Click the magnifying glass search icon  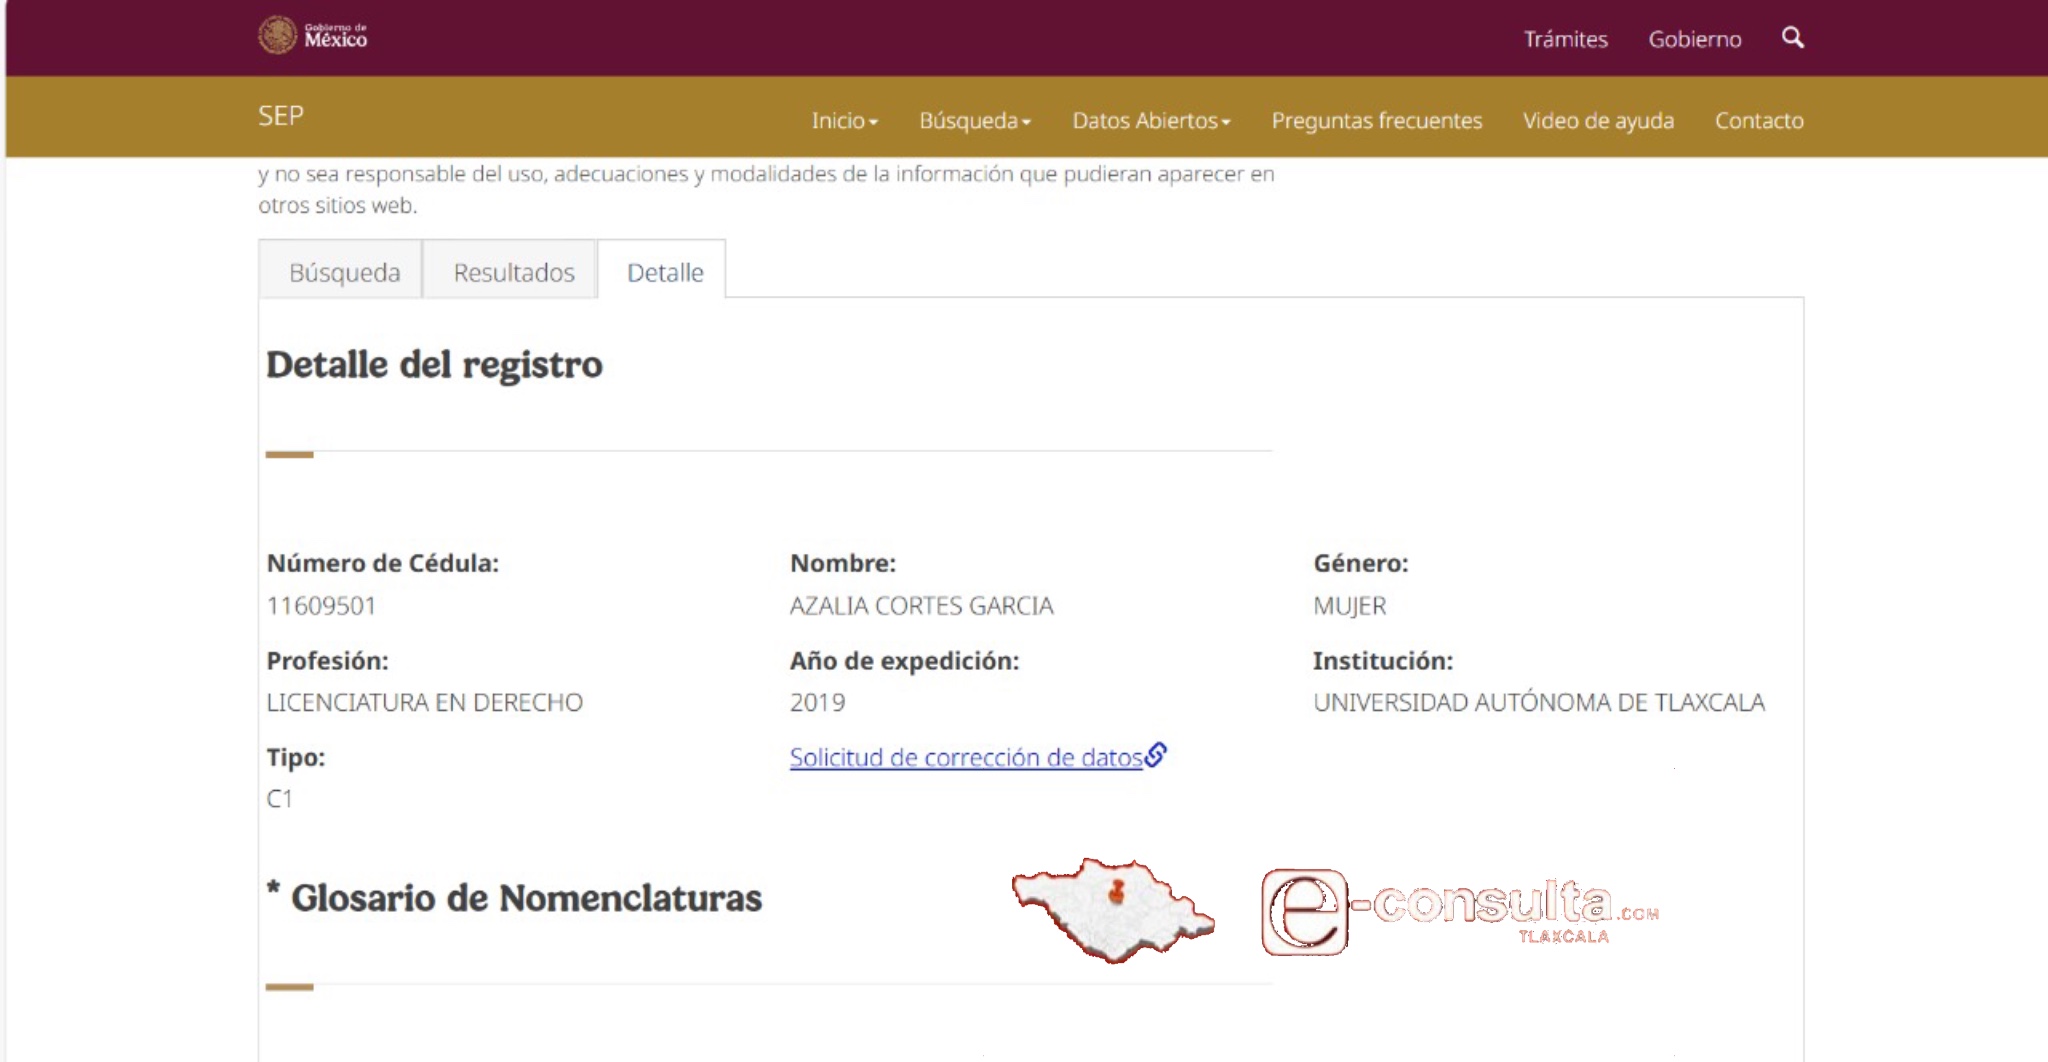click(x=1792, y=38)
